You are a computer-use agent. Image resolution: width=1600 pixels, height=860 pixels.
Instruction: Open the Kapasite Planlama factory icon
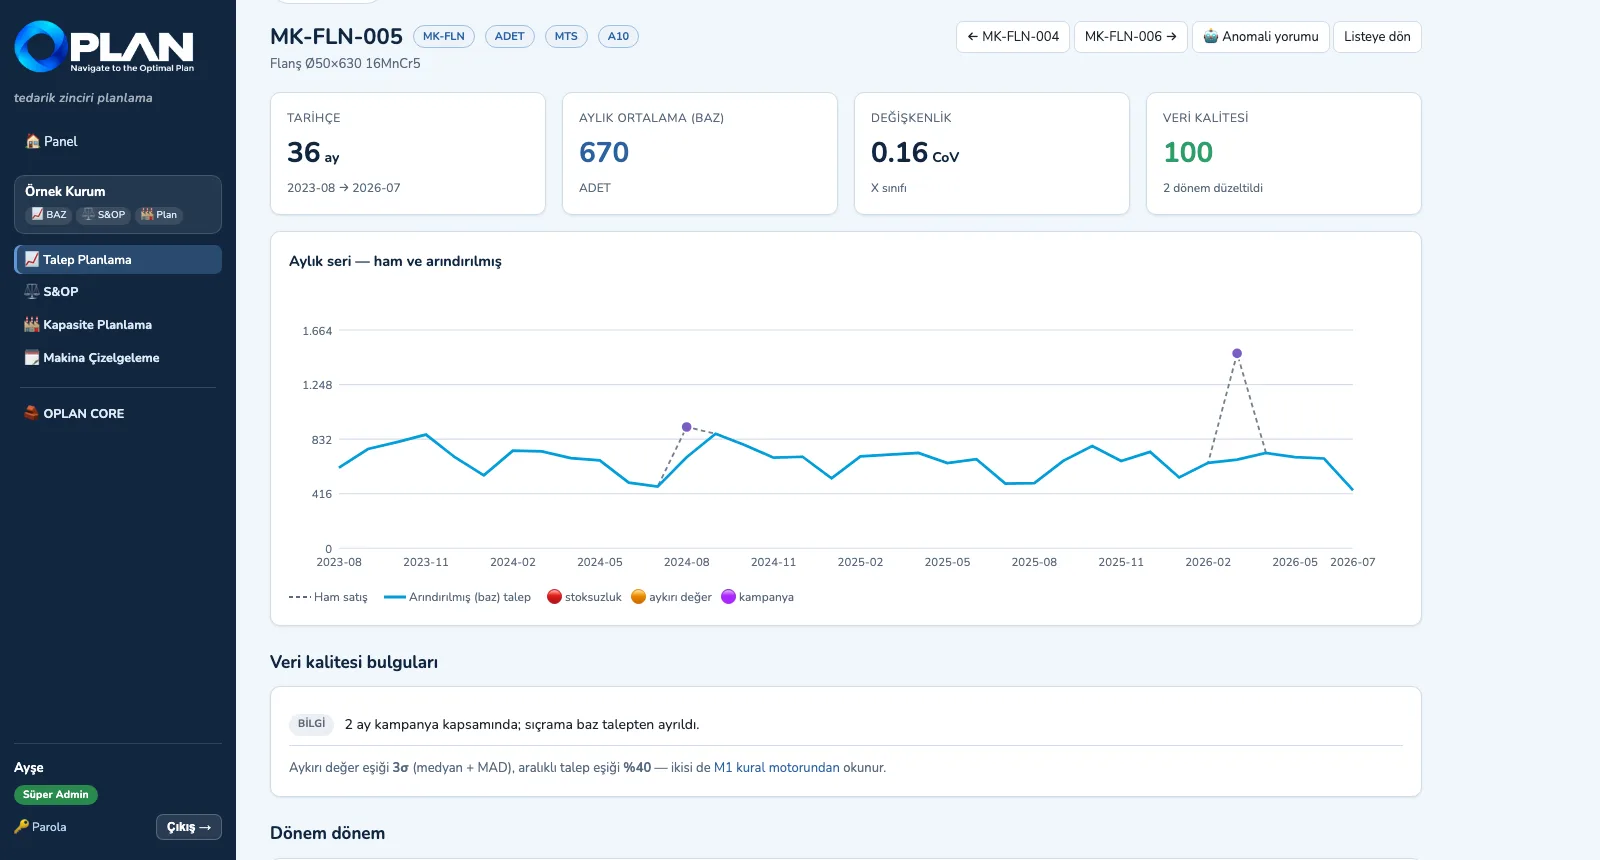(32, 324)
